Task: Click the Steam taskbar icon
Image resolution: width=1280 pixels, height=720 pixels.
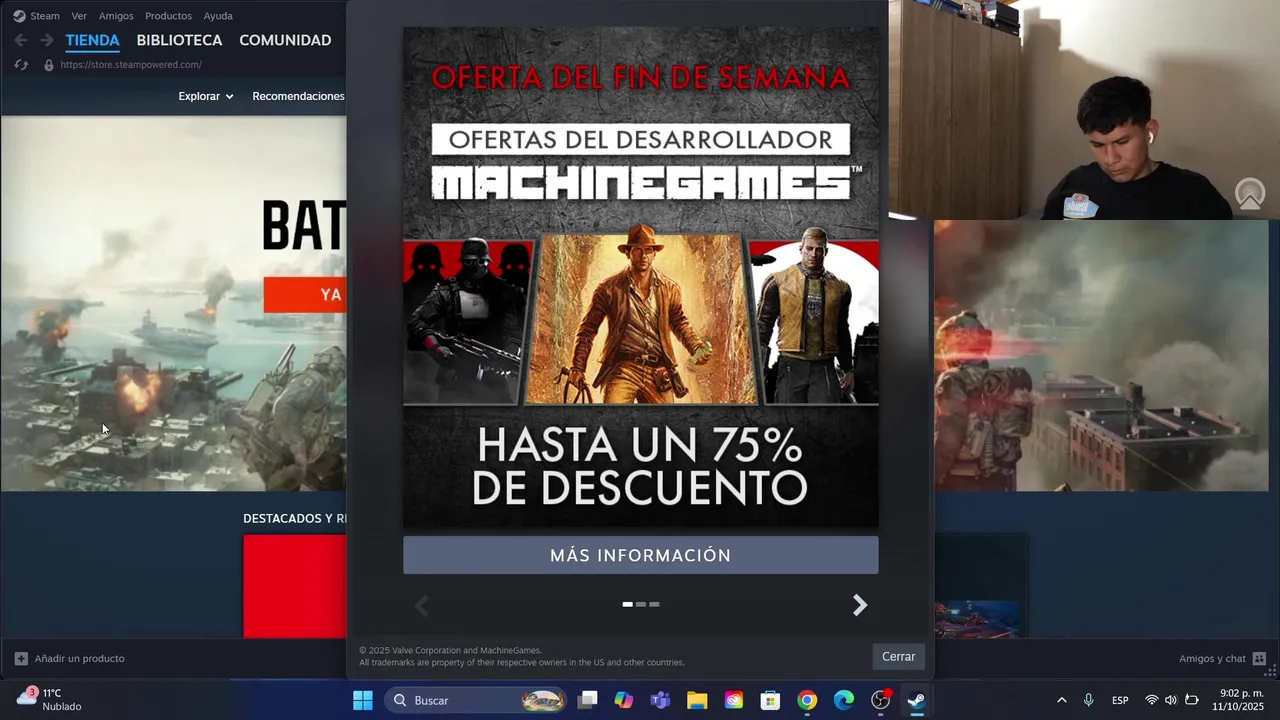Action: (x=916, y=700)
